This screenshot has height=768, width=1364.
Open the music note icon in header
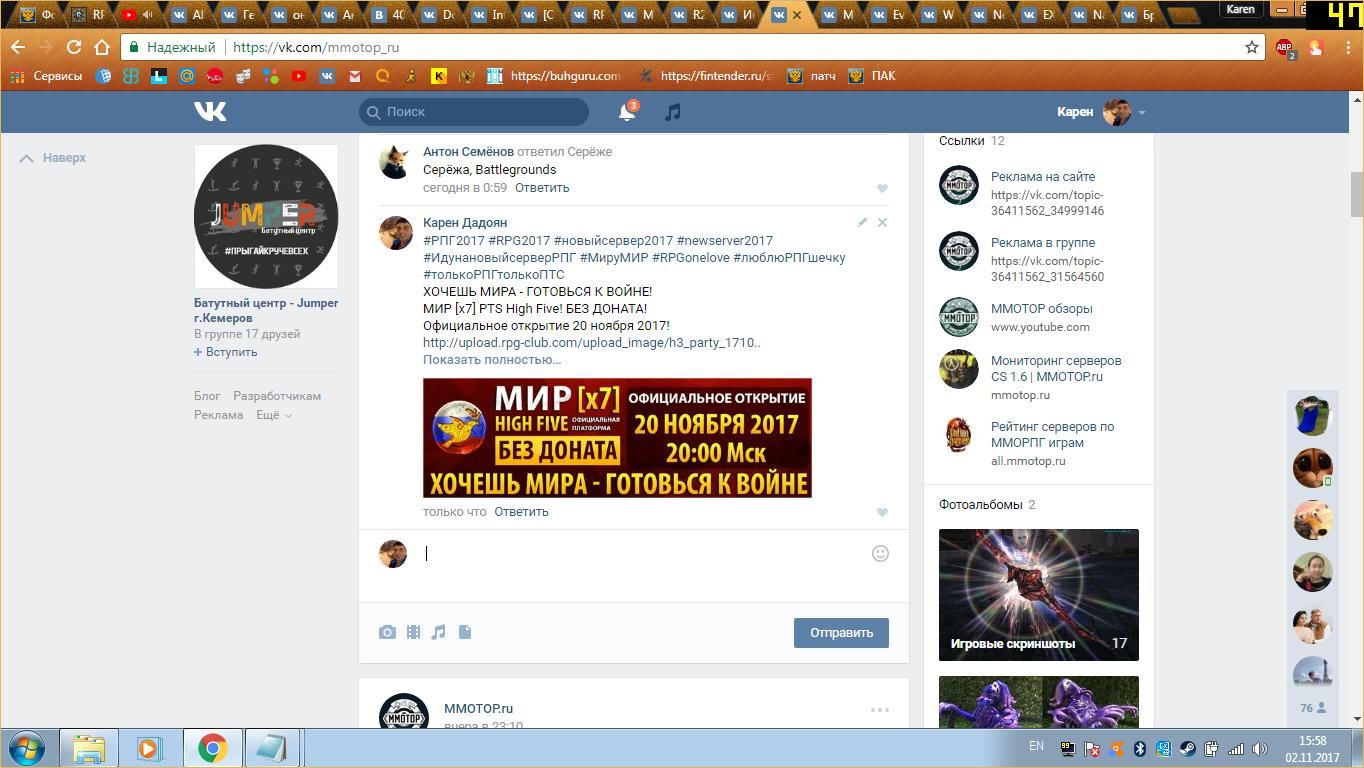pyautogui.click(x=673, y=112)
